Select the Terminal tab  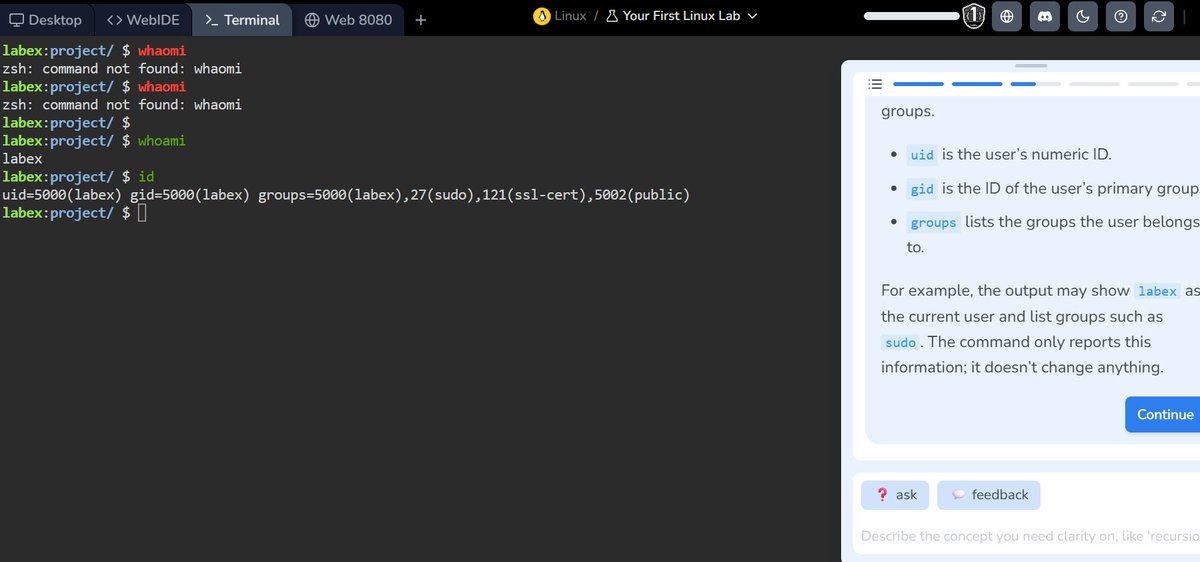(242, 19)
